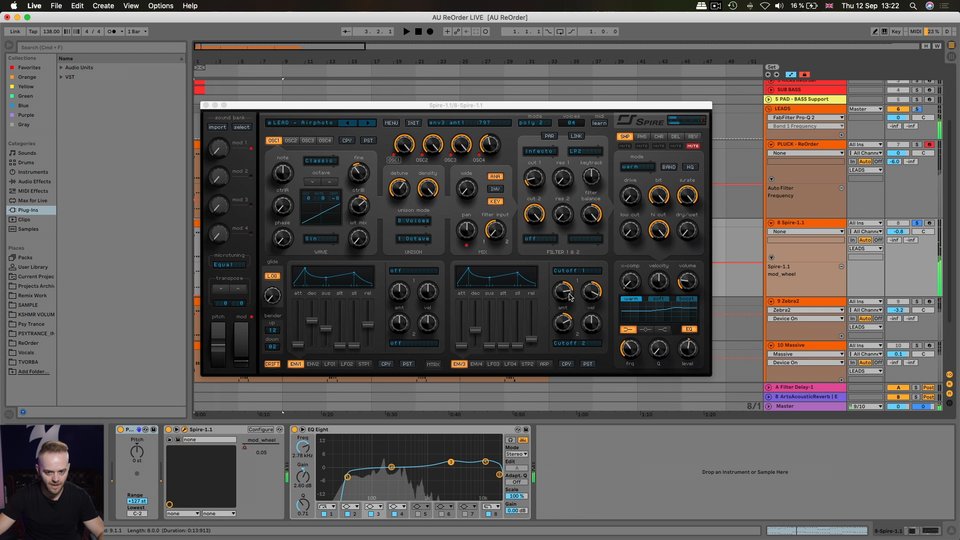Click the MIDI arrangement overdub plus icon
The height and width of the screenshot is (540, 960).
pos(447,31)
